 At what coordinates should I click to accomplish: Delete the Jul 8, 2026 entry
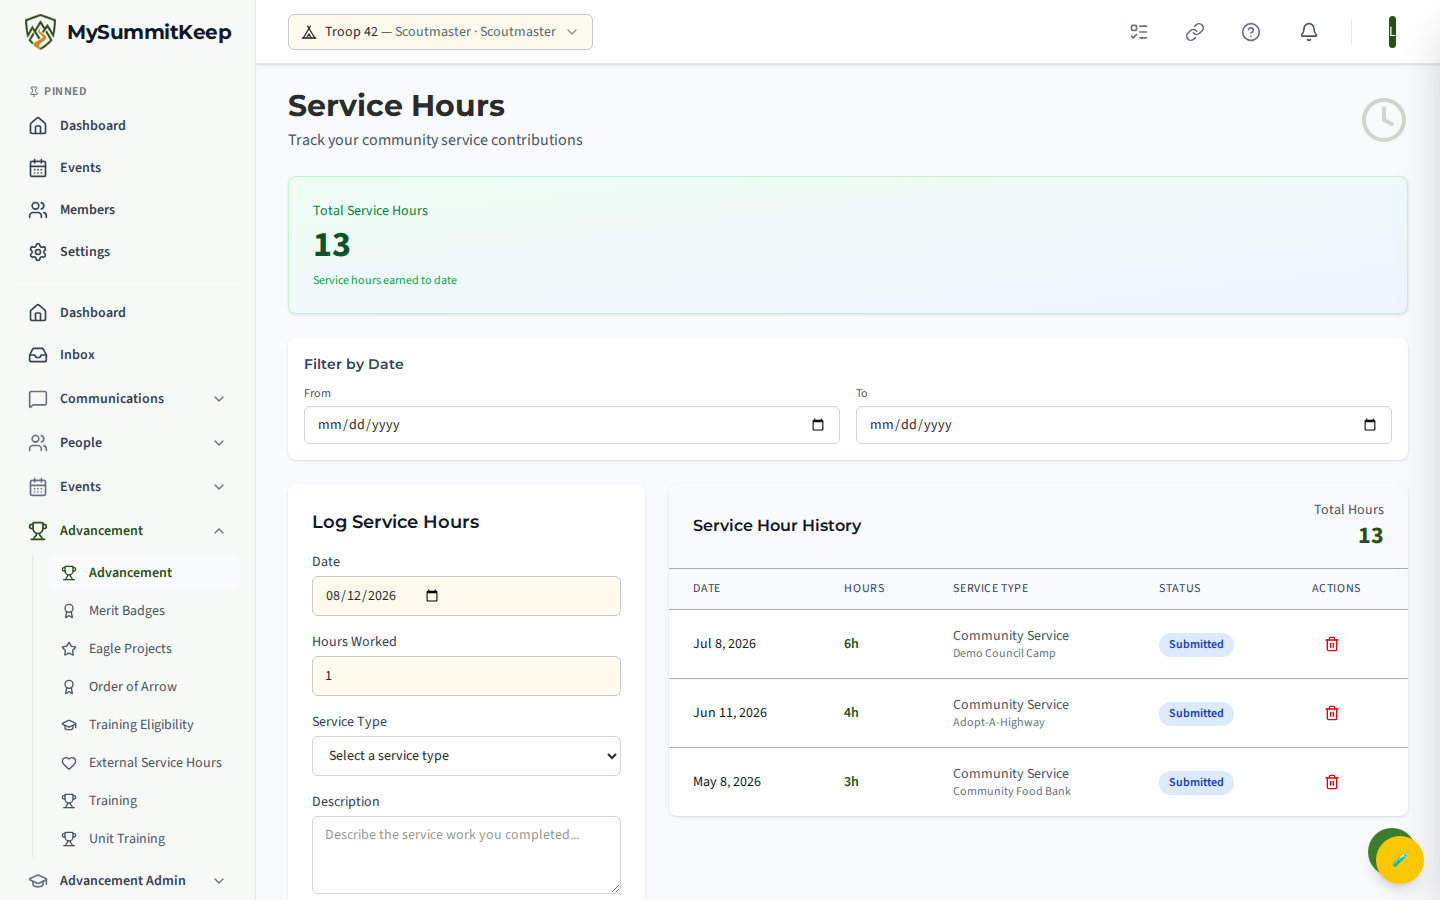click(1332, 644)
